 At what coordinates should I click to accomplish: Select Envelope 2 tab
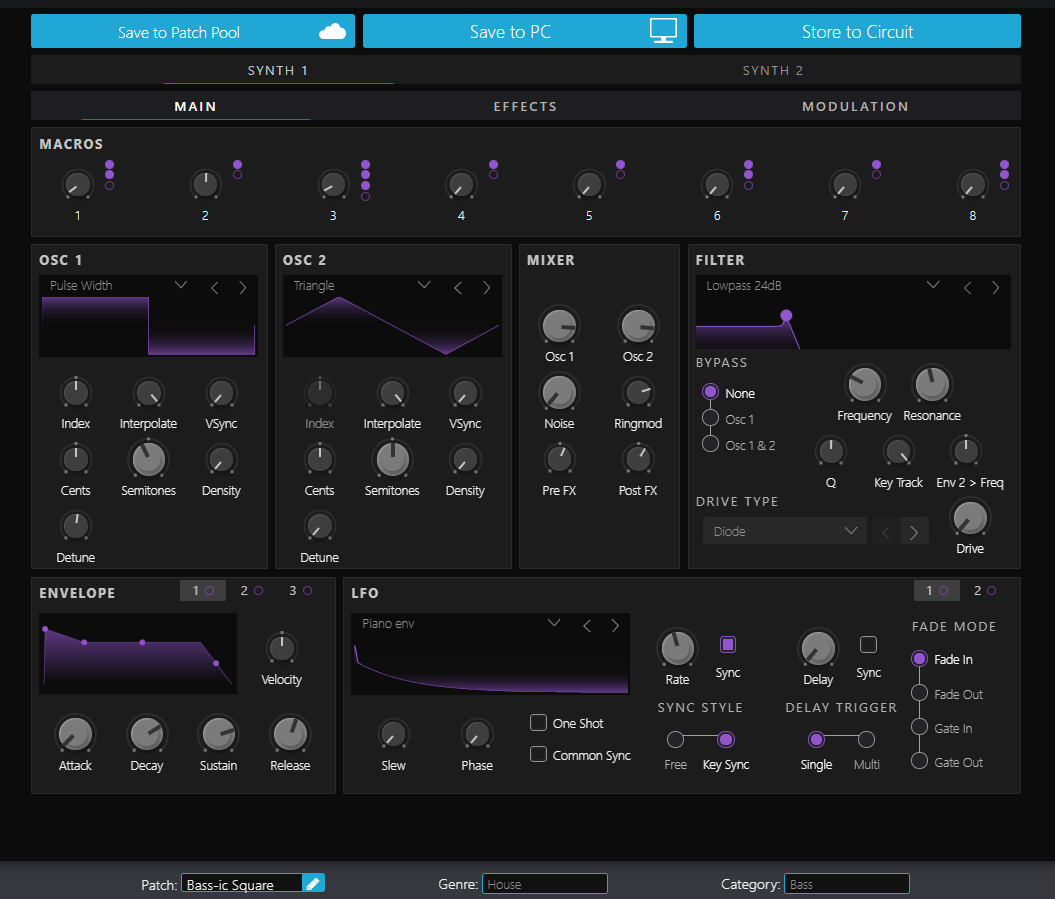[x=251, y=591]
